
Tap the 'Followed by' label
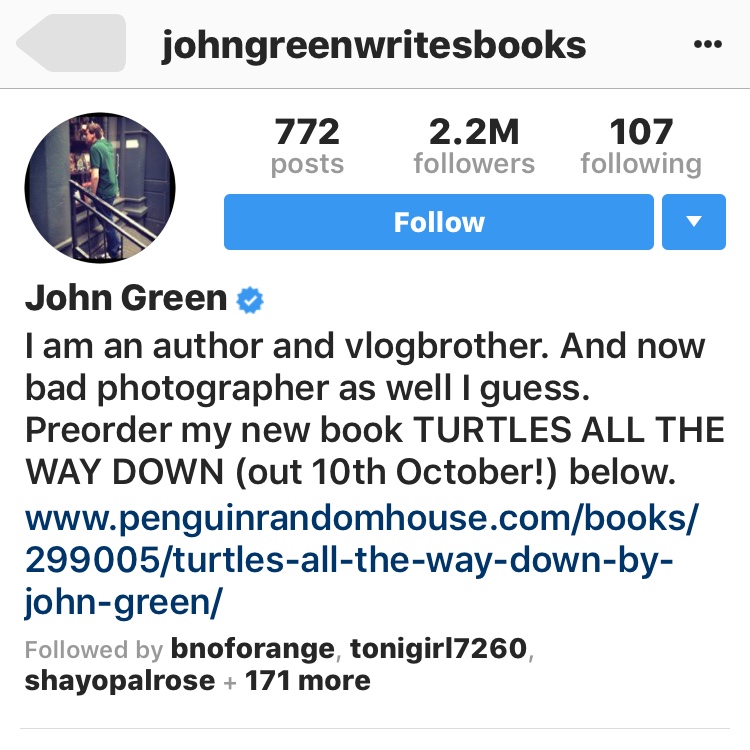[x=94, y=649]
